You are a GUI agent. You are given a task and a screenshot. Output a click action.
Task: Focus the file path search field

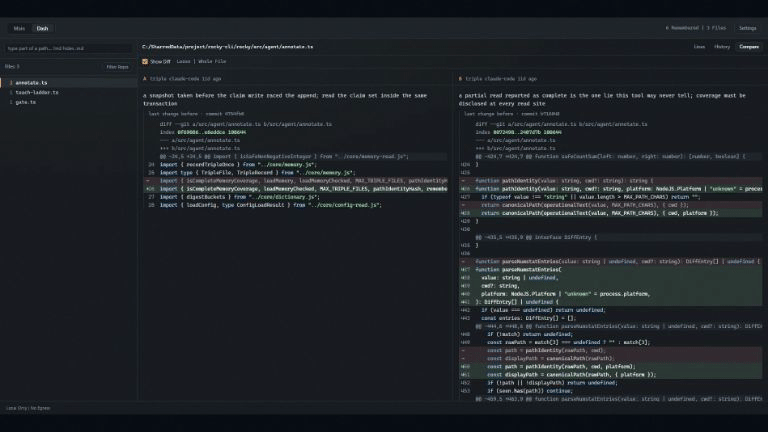pyautogui.click(x=68, y=48)
